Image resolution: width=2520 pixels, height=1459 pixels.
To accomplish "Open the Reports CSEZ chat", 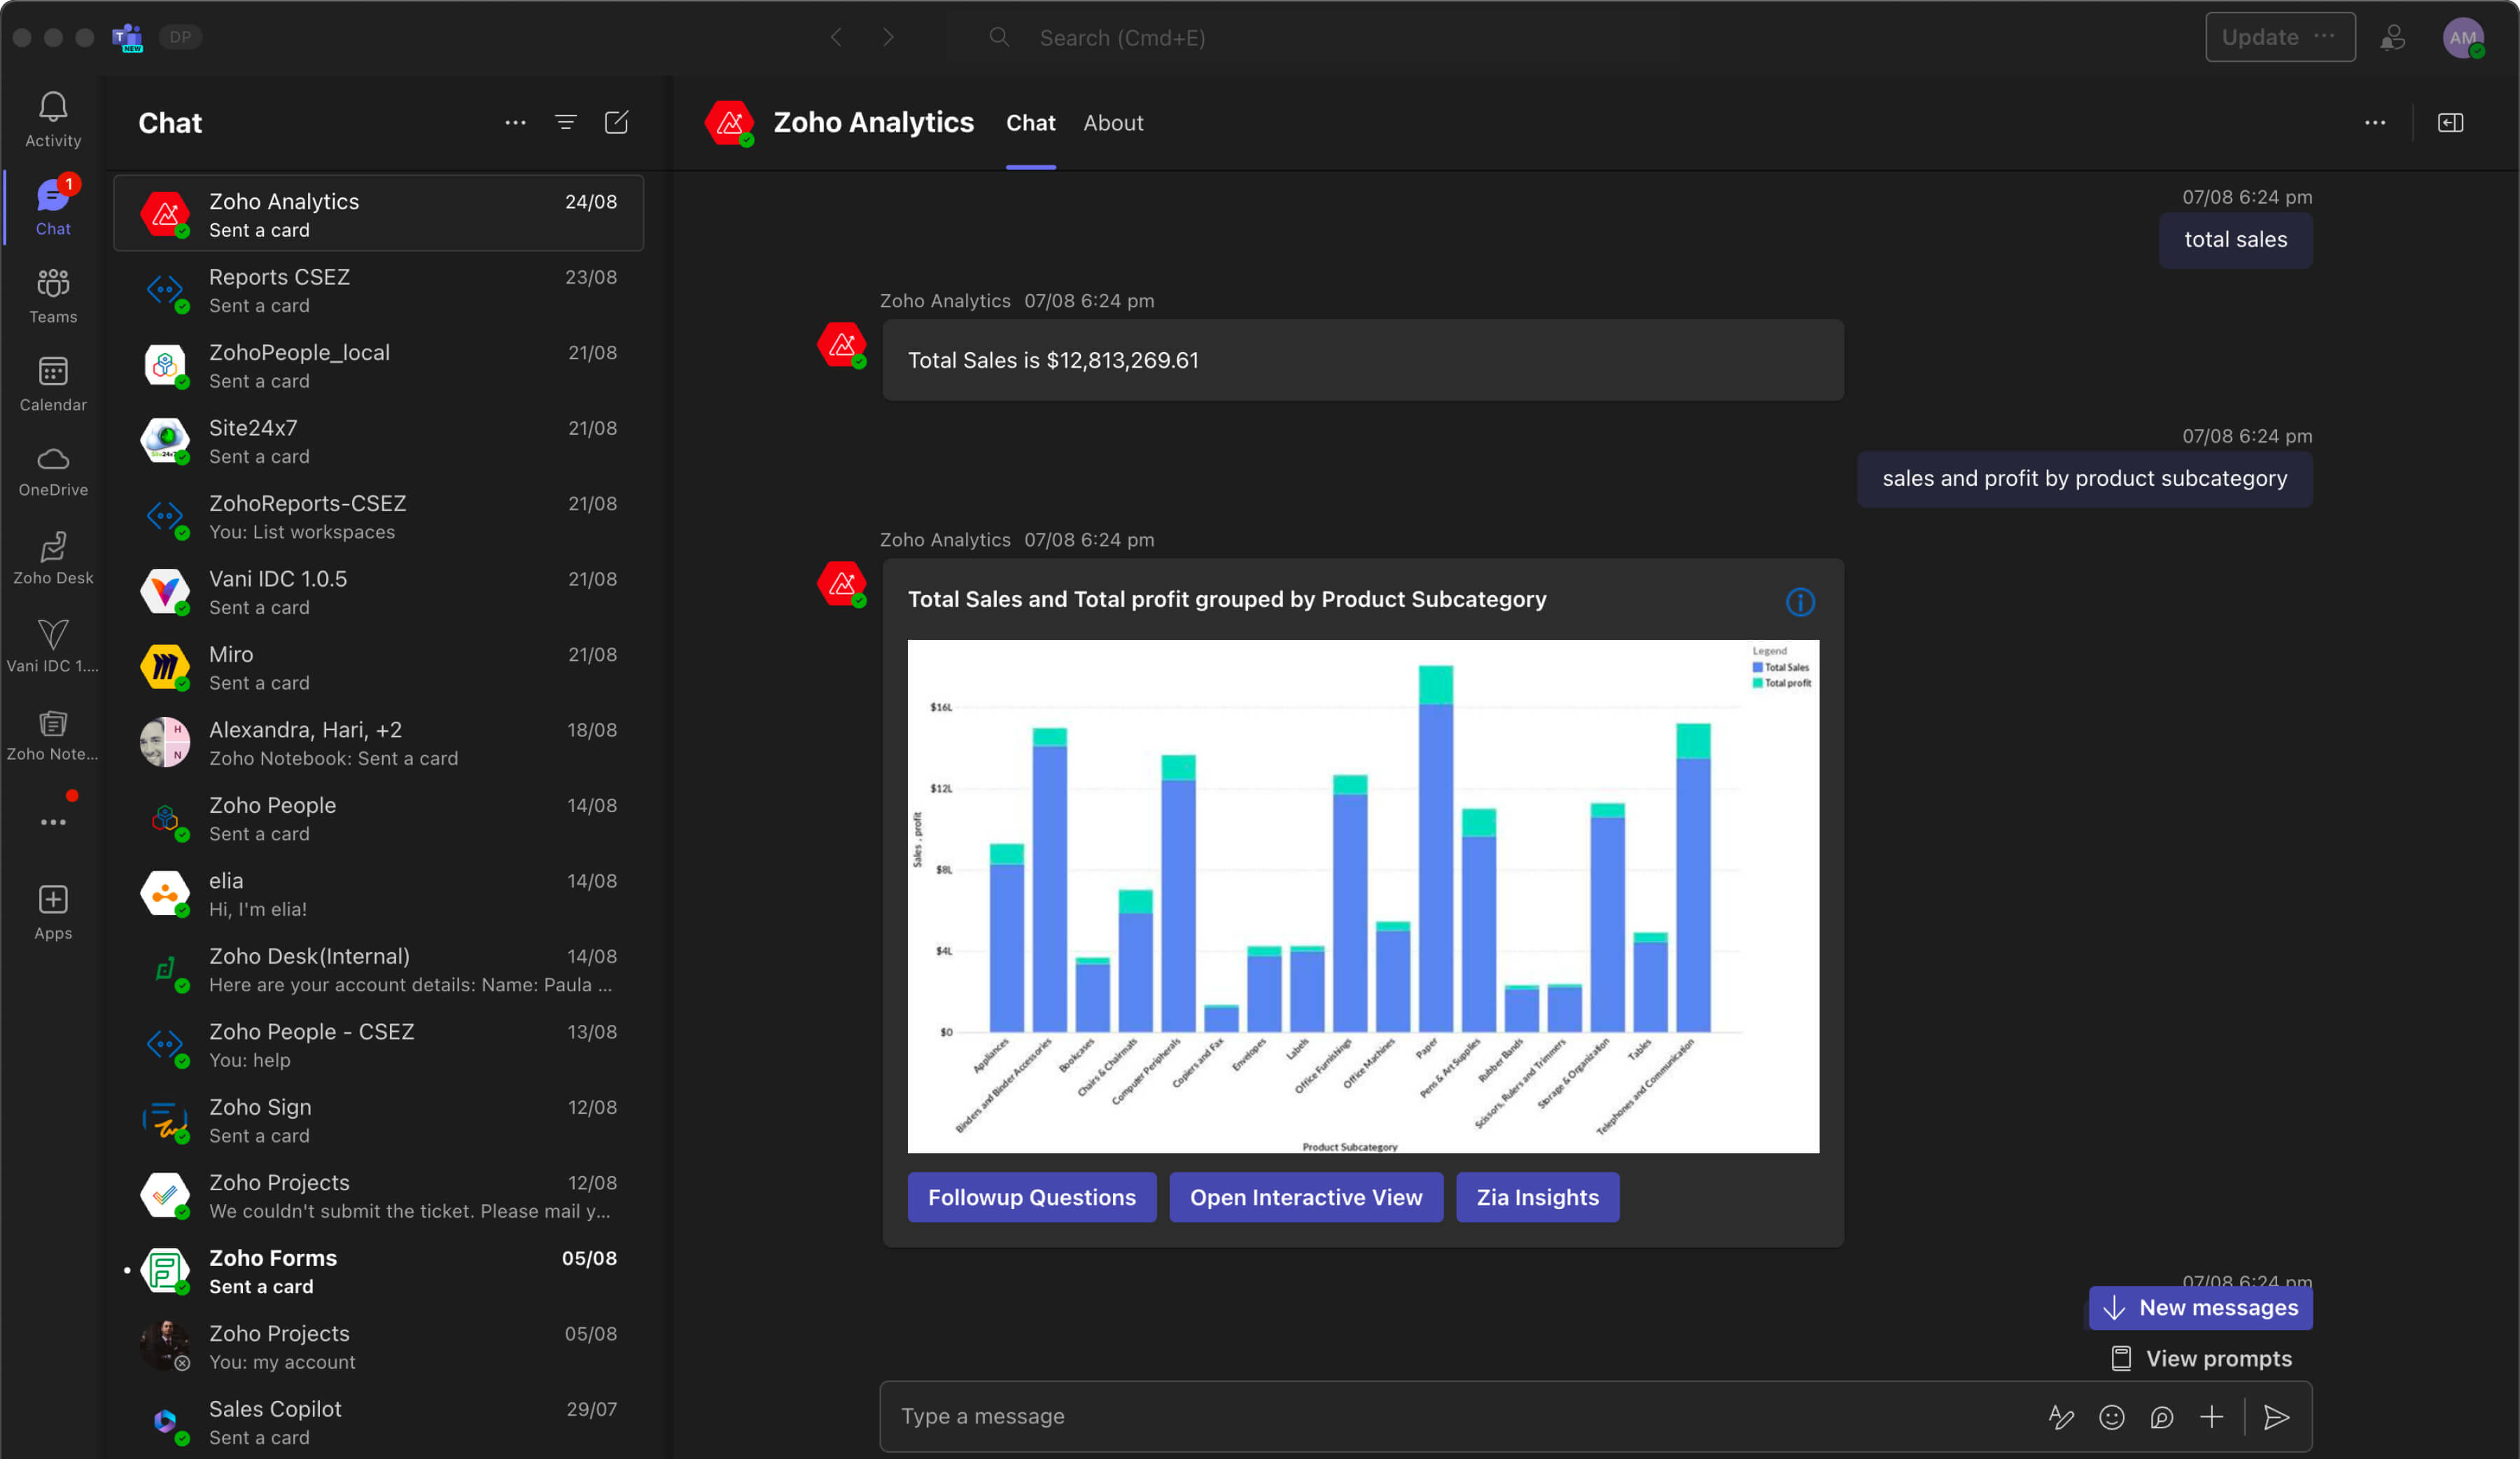I will (x=378, y=290).
